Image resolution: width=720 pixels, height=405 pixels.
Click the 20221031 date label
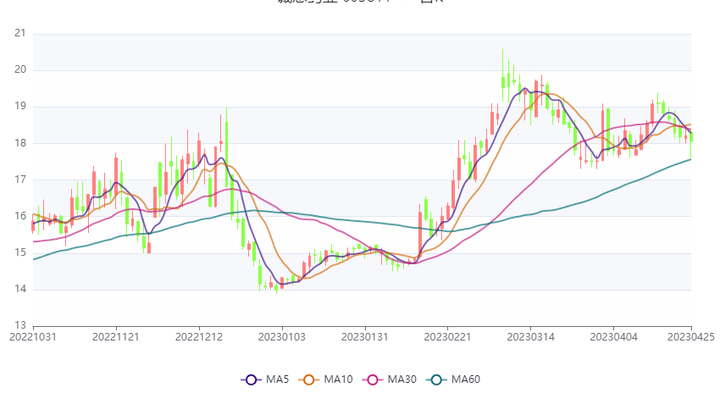click(33, 338)
